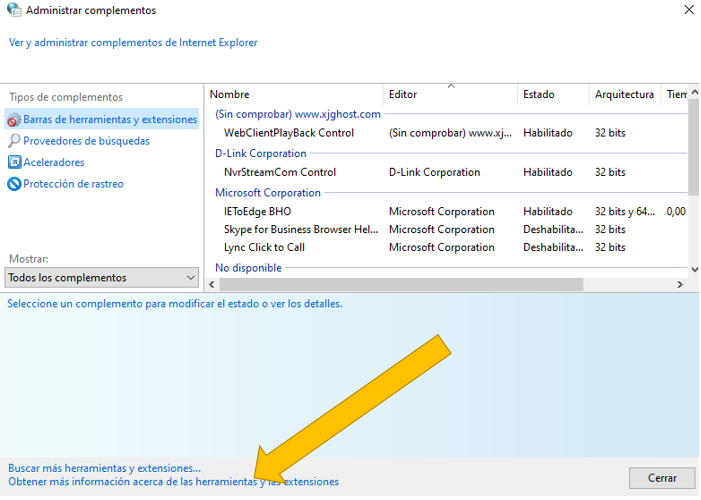The height and width of the screenshot is (500, 701).
Task: Click the Internet Explorer add-ons title icon
Action: click(x=14, y=10)
